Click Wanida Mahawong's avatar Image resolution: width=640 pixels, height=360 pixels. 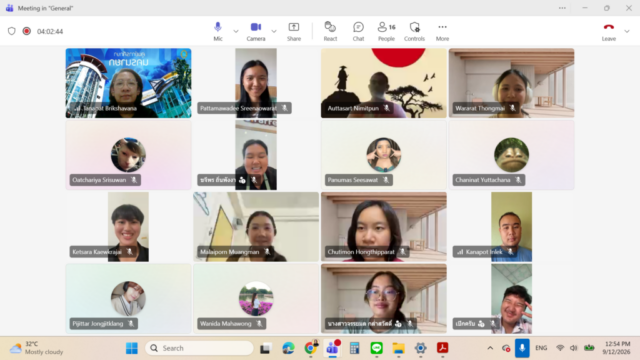[256, 298]
